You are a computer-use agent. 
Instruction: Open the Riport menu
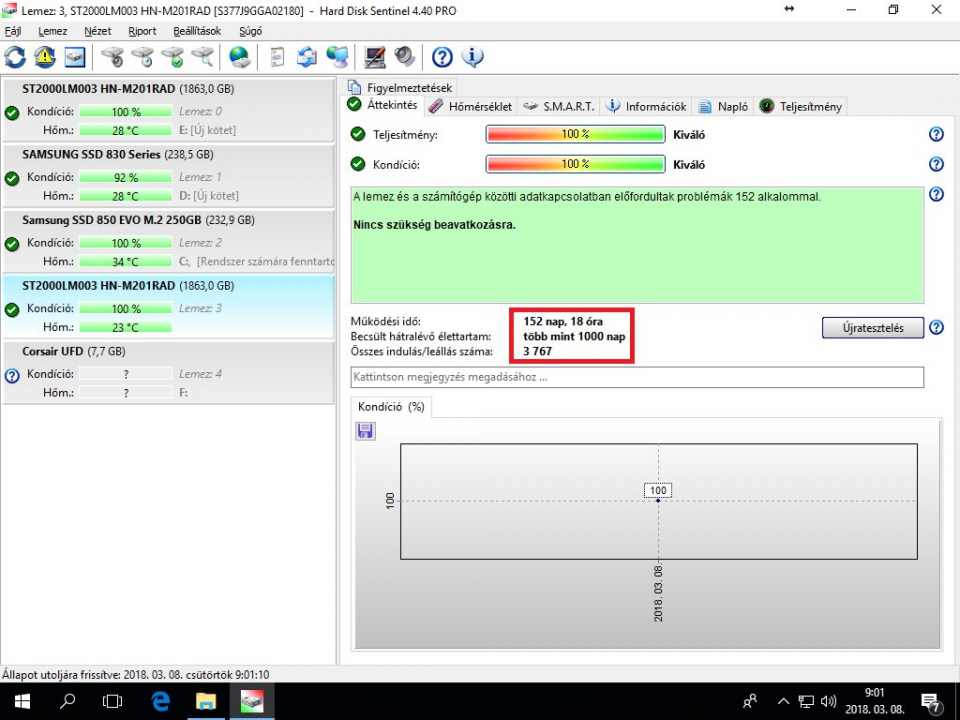click(x=142, y=31)
